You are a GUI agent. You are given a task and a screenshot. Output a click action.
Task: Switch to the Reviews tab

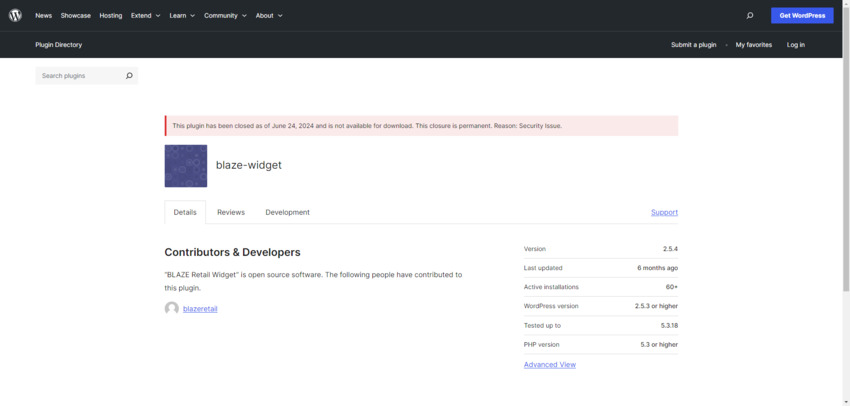point(231,212)
